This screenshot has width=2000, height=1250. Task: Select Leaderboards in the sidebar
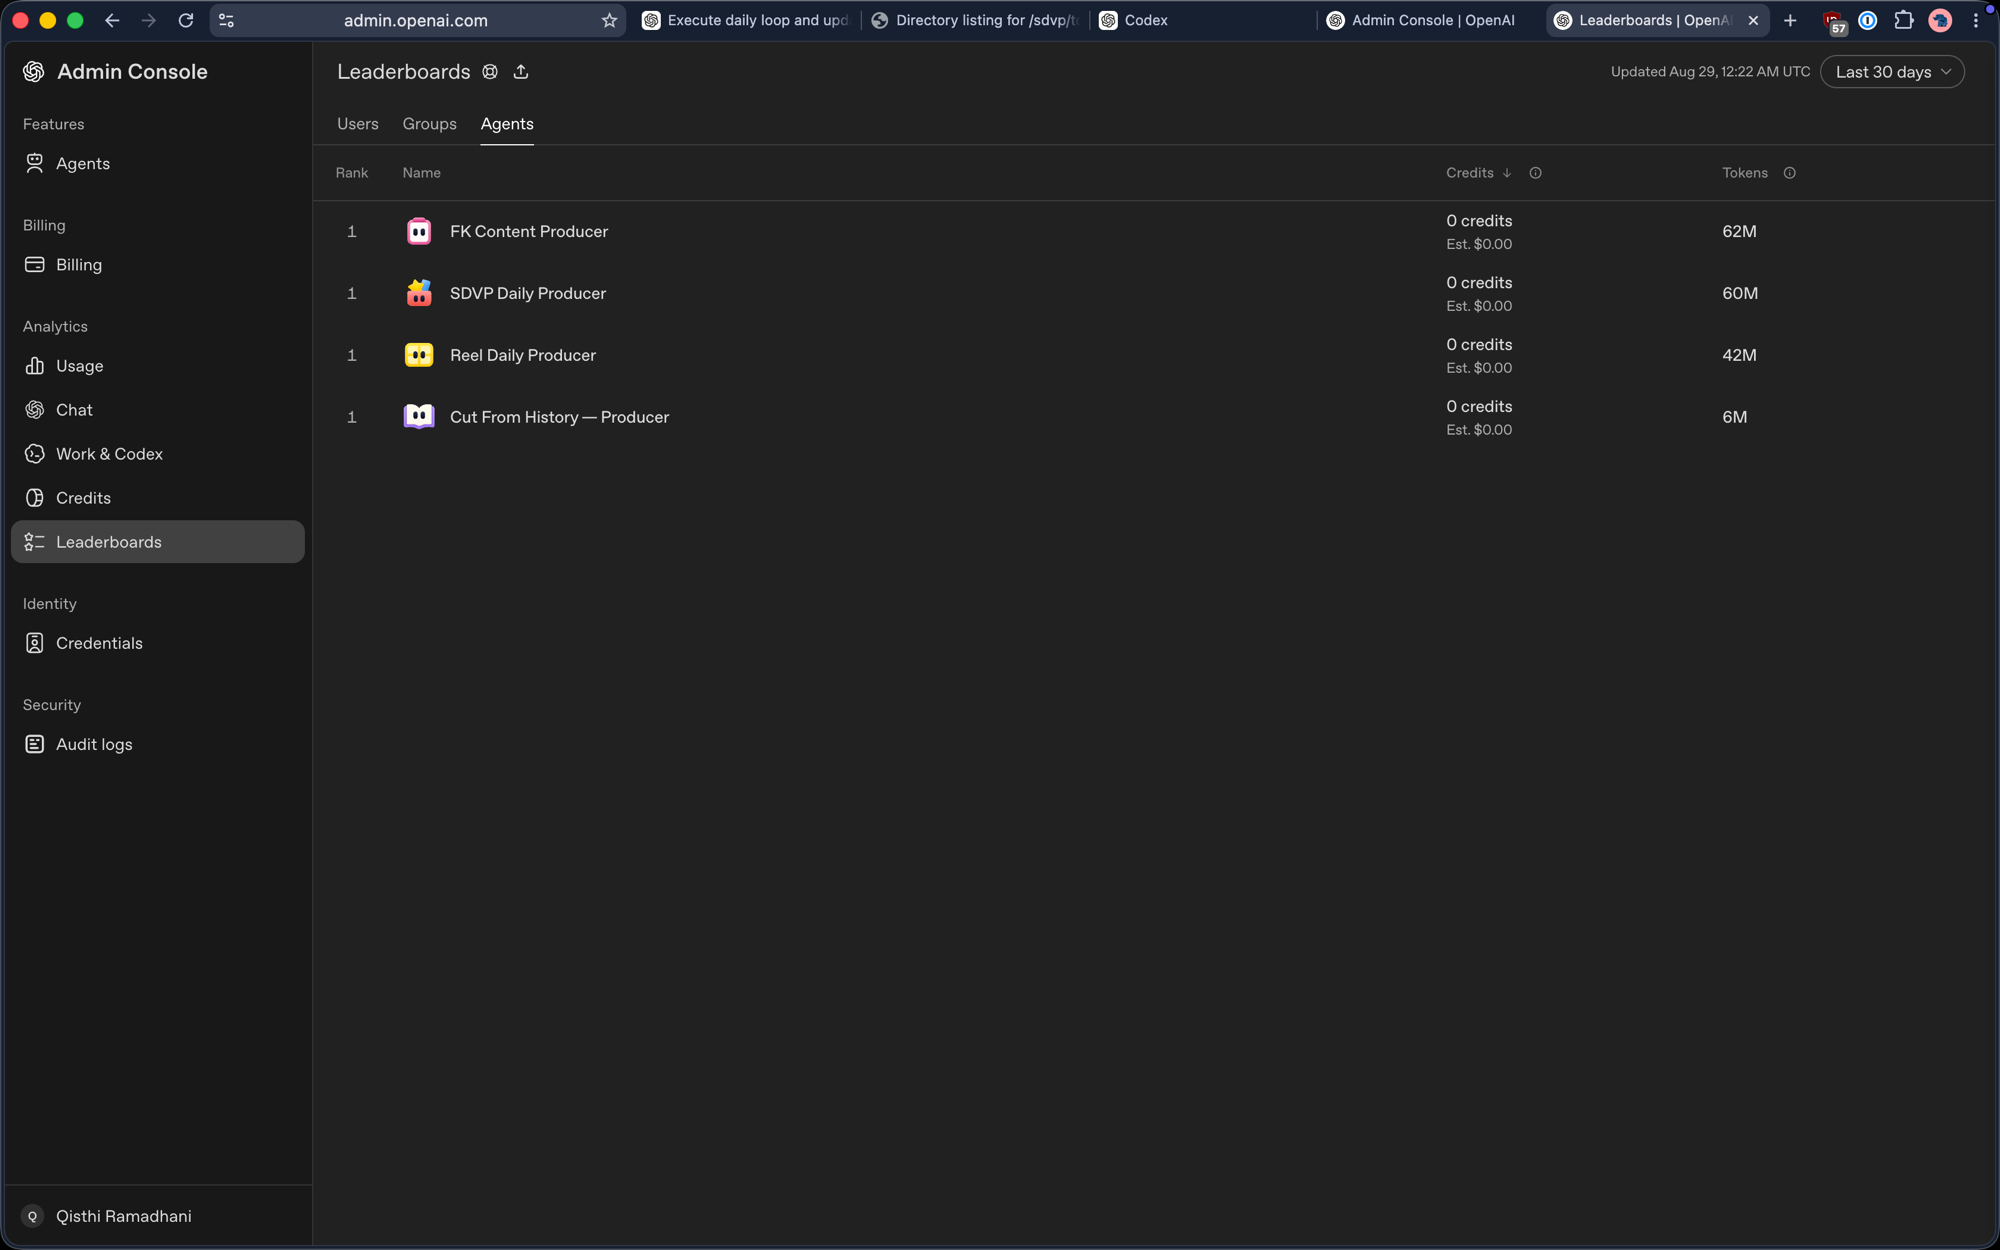(x=157, y=542)
